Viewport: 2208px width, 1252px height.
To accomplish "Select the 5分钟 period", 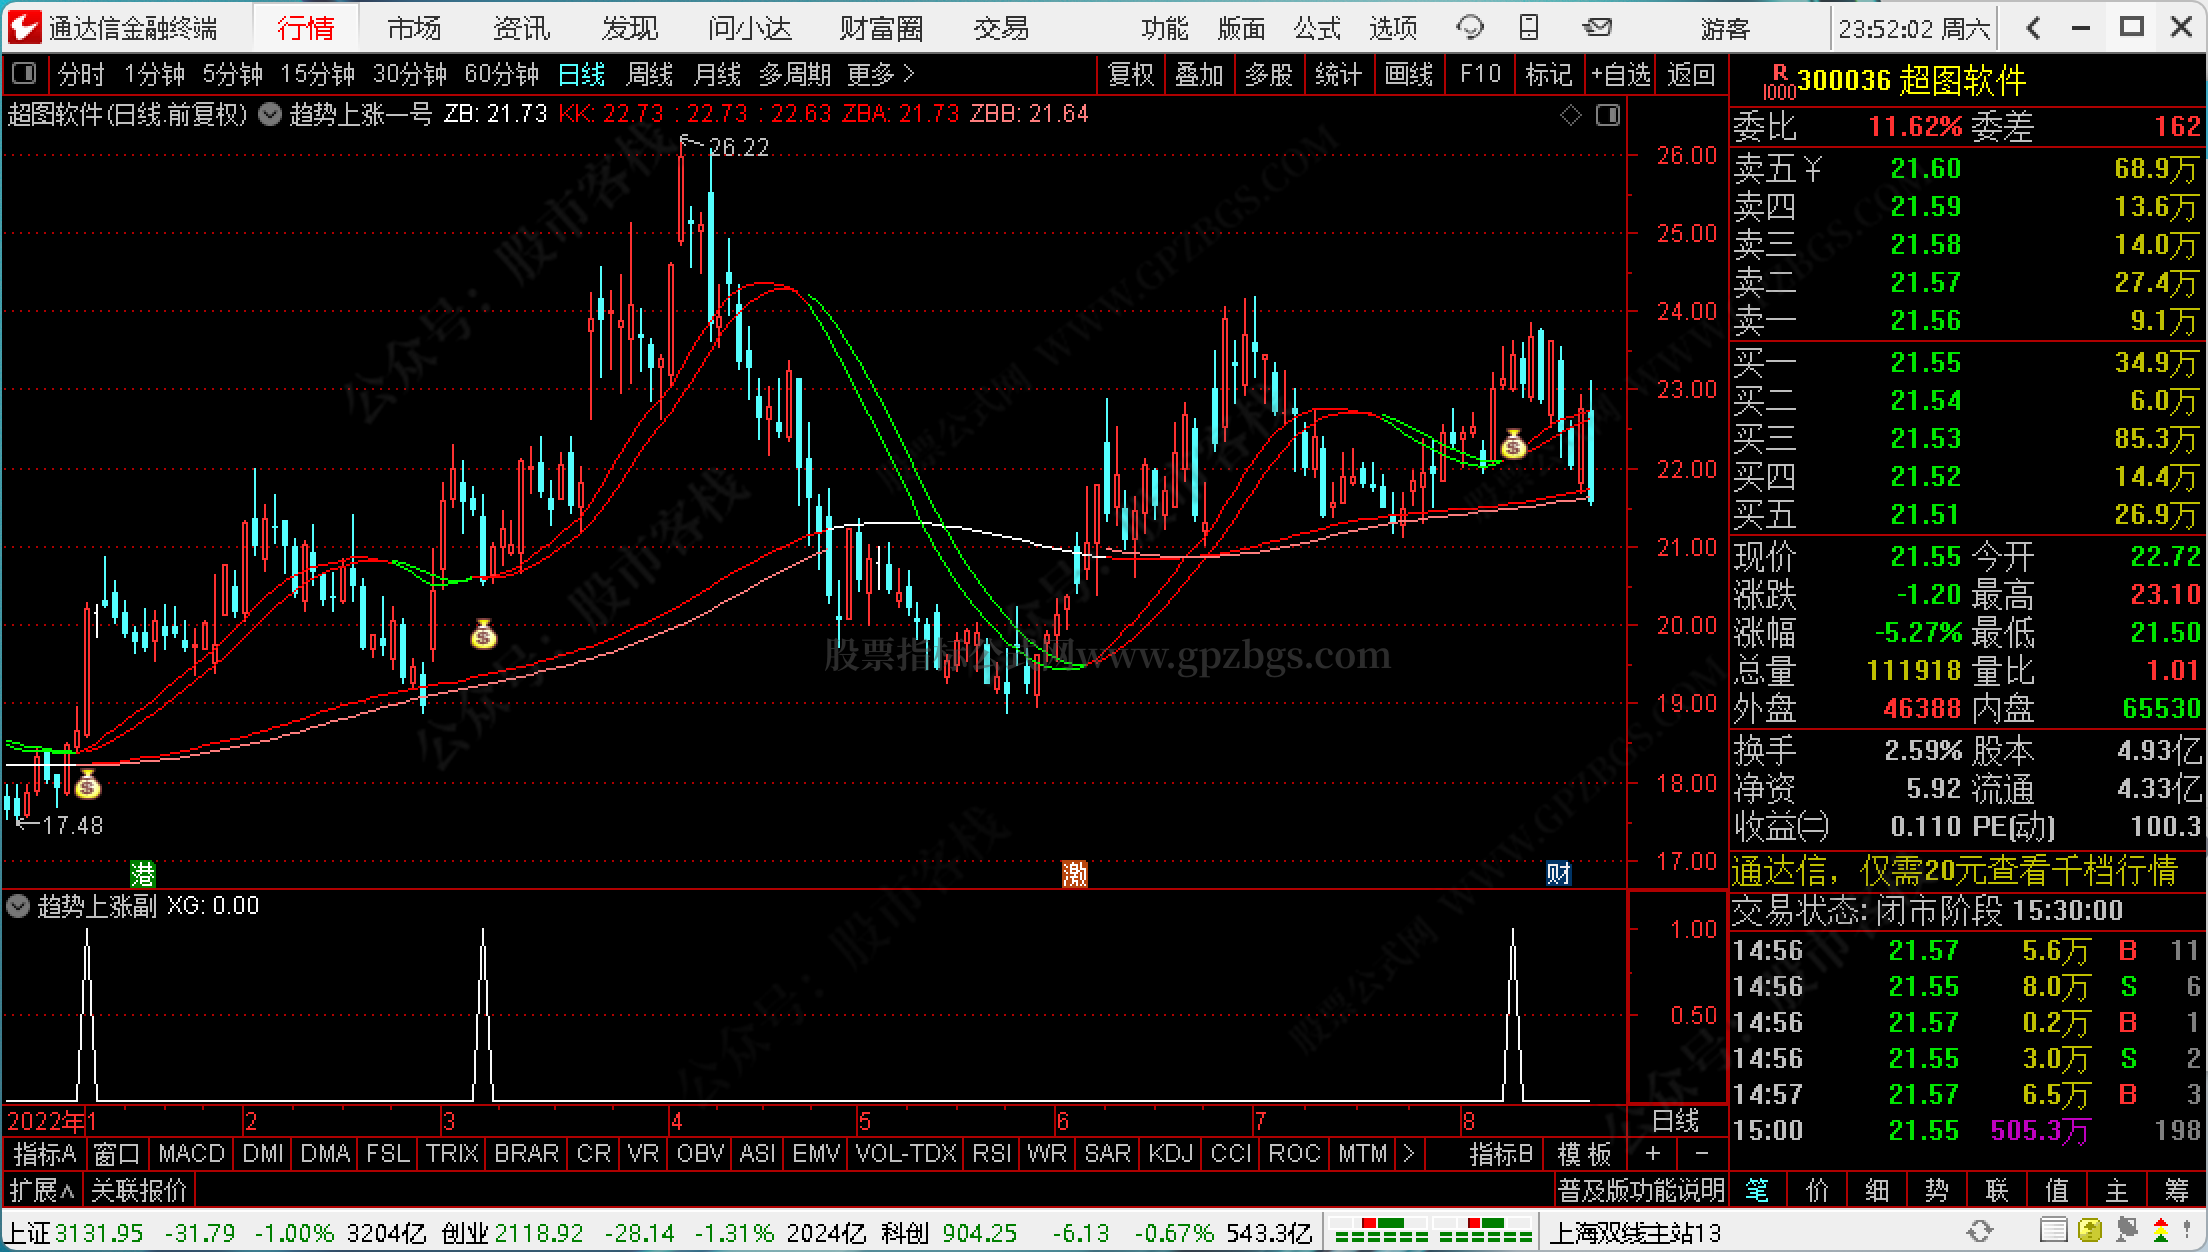I will pos(232,74).
